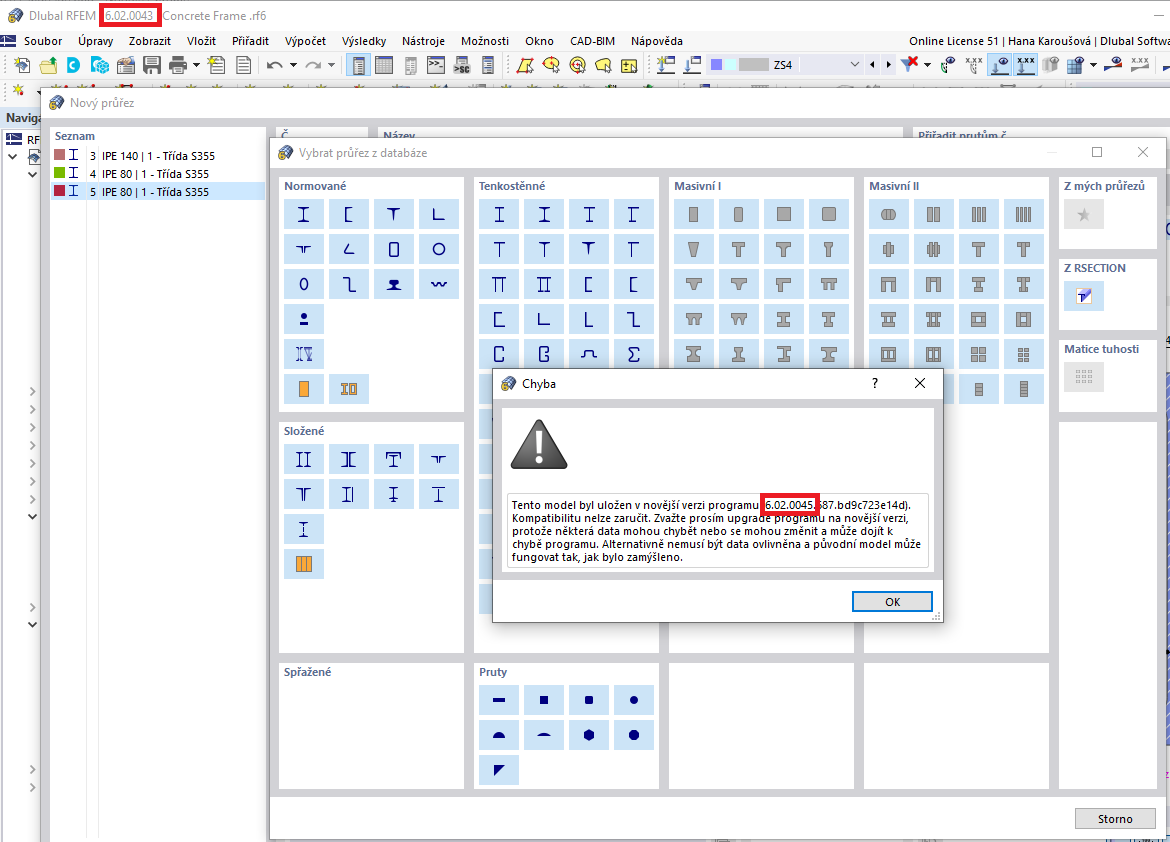Open the Zobrazit menu
Image resolution: width=1170 pixels, height=842 pixels.
coord(149,41)
